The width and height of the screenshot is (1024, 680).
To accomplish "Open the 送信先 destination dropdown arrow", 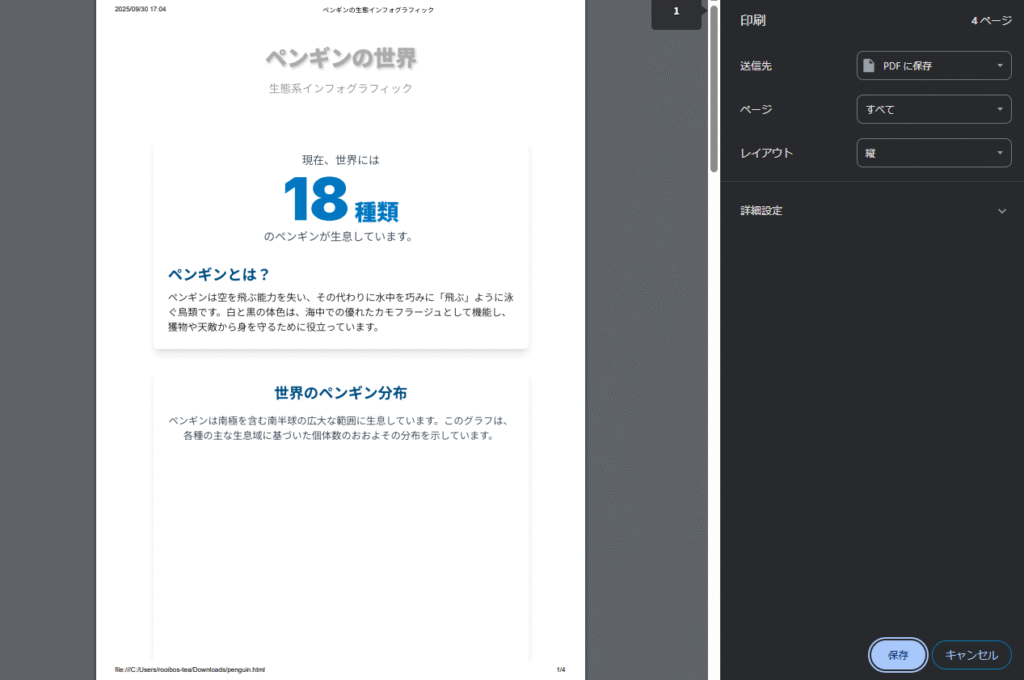I will (x=999, y=66).
